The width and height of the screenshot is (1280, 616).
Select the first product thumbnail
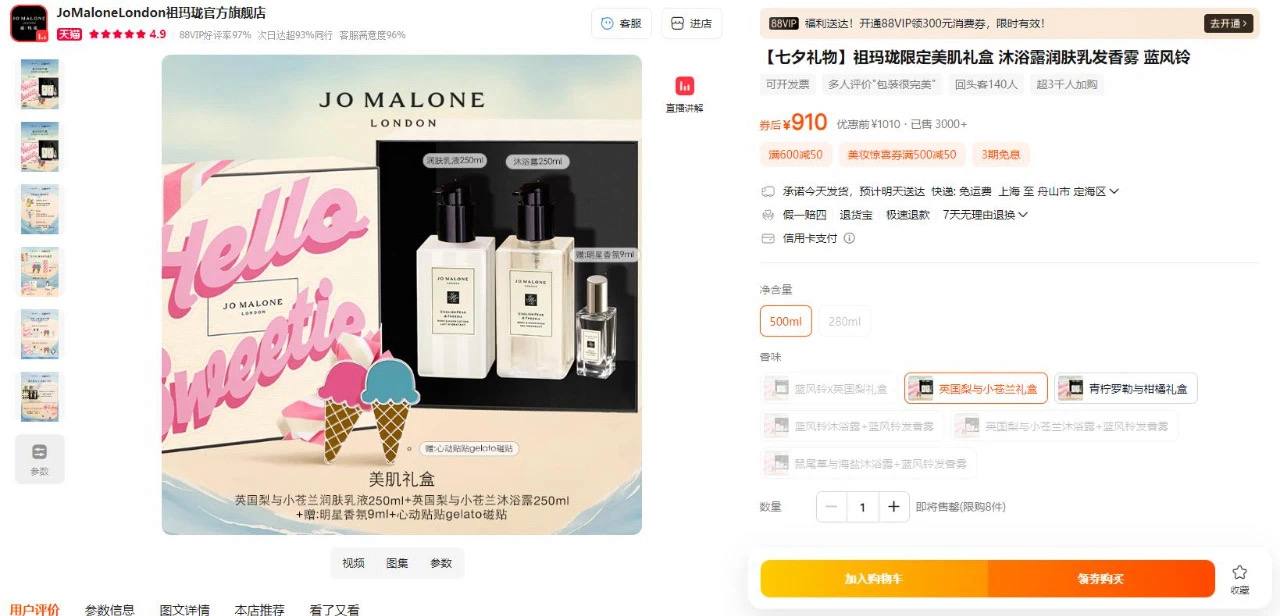tap(40, 84)
